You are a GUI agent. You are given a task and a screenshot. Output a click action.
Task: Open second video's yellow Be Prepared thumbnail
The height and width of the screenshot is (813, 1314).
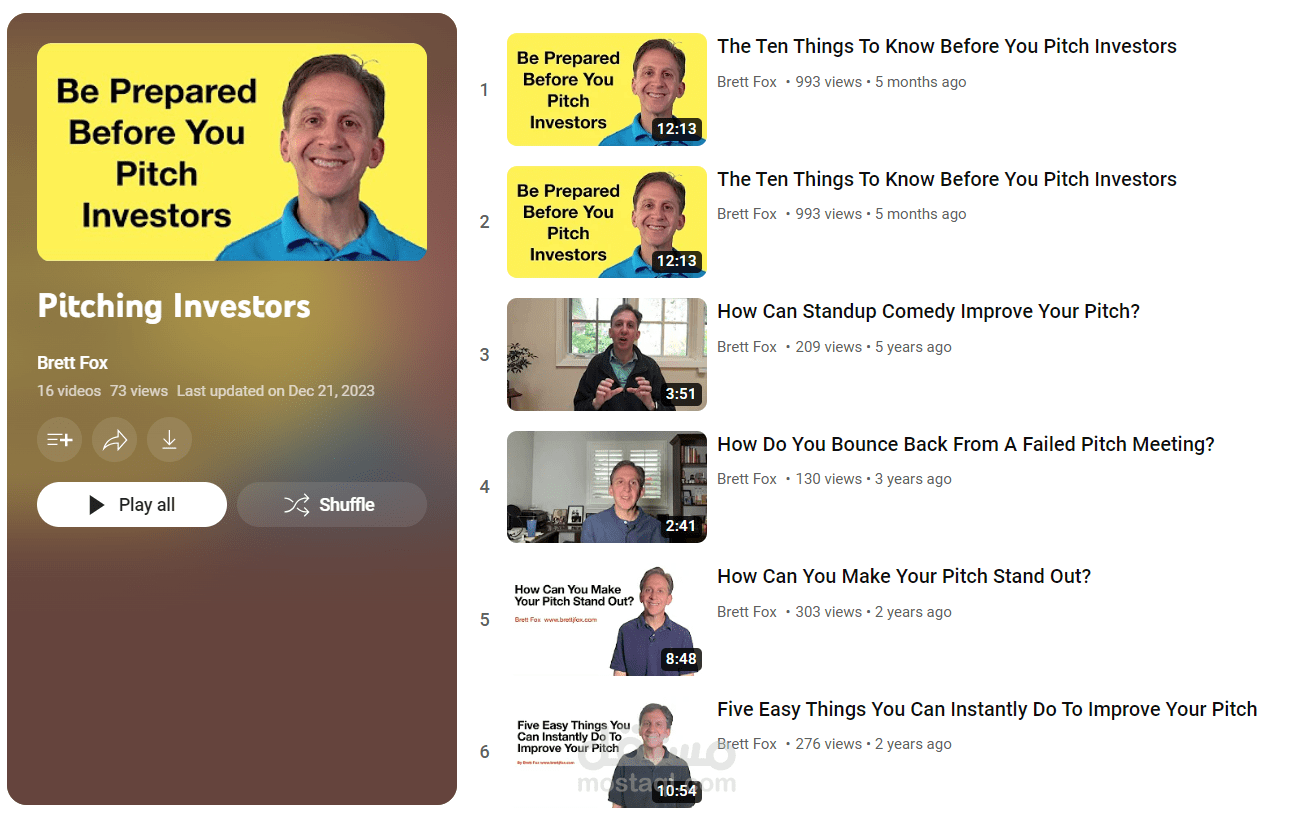[x=607, y=222]
